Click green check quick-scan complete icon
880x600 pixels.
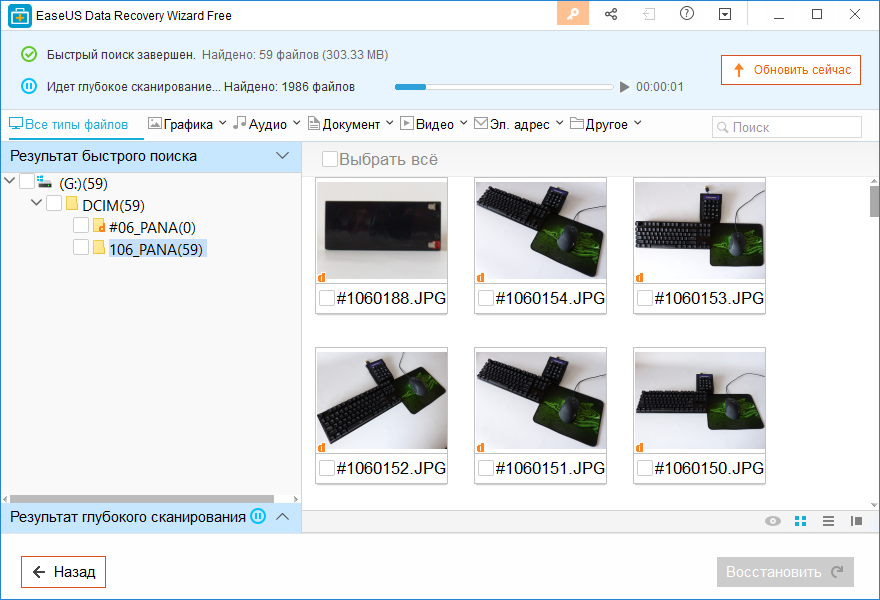click(x=29, y=54)
